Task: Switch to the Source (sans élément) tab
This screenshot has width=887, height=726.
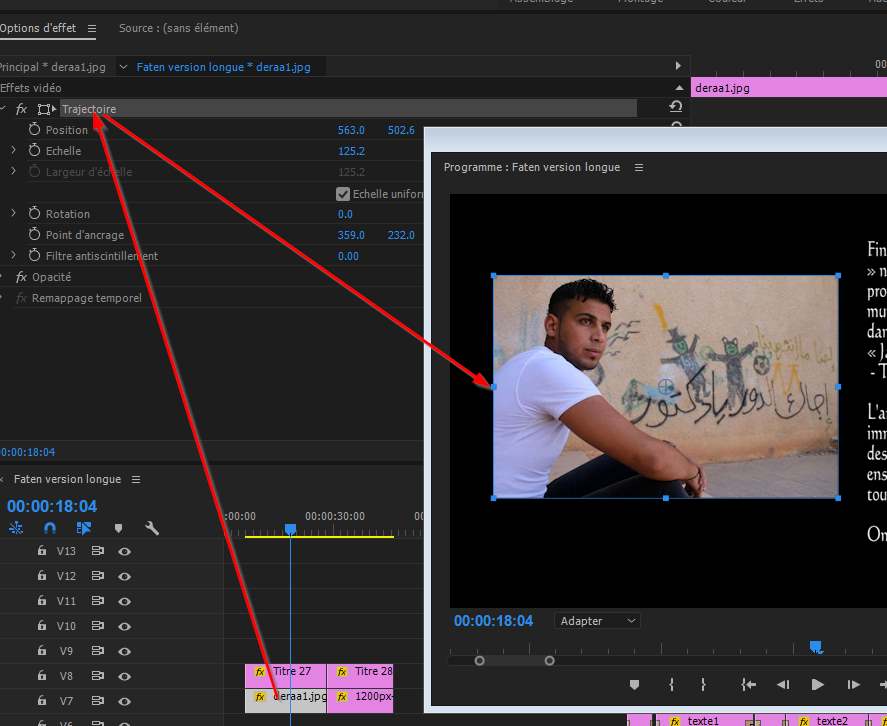Action: (178, 29)
